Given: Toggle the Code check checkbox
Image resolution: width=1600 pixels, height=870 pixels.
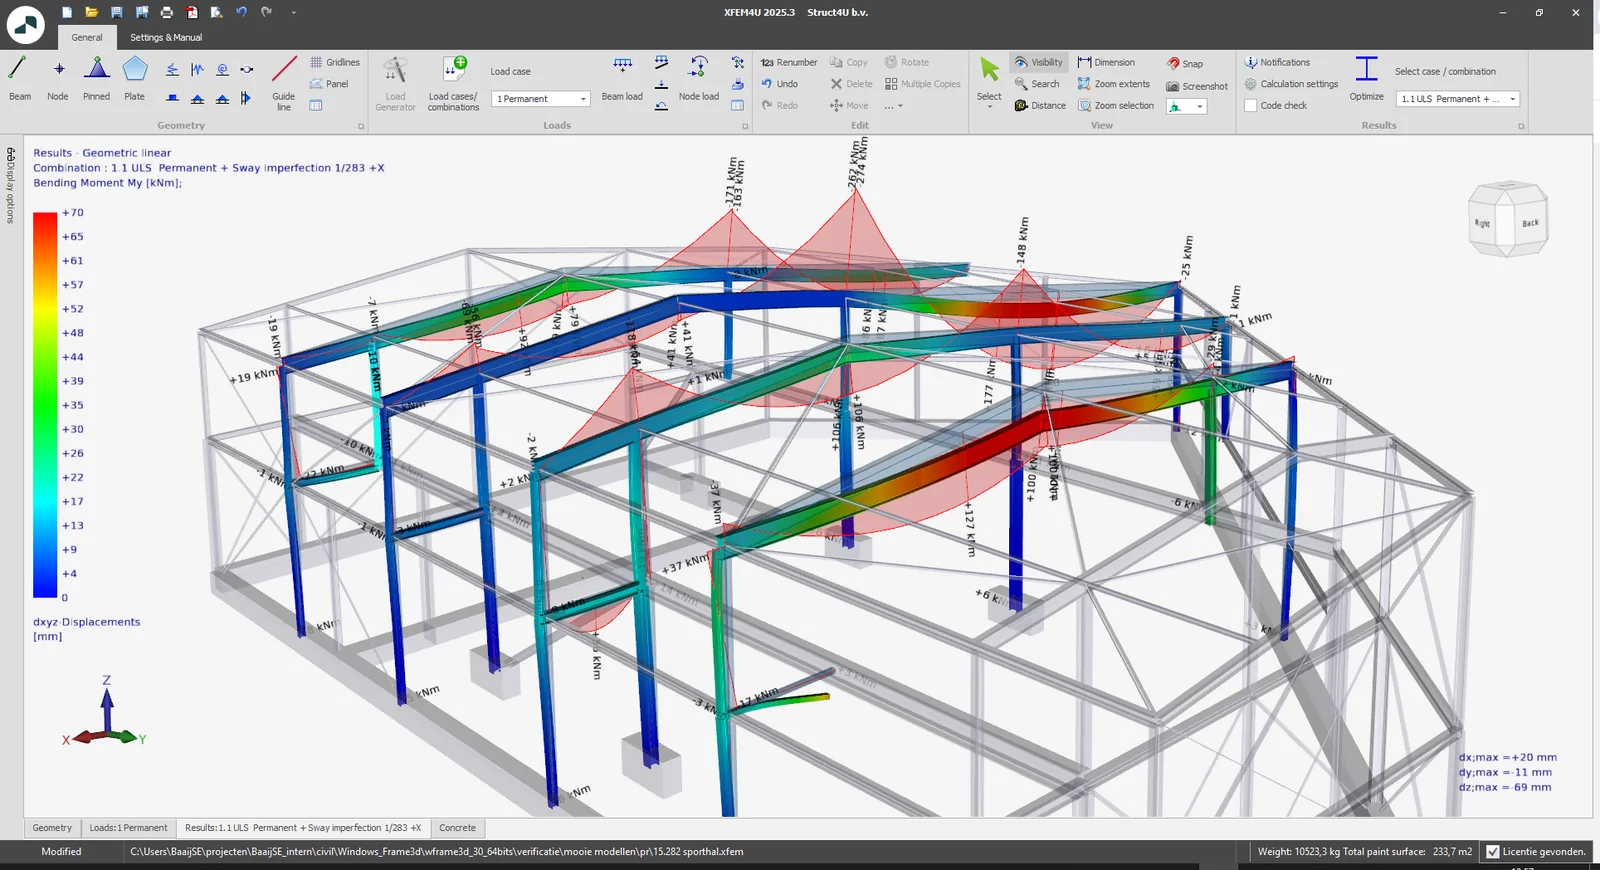Looking at the screenshot, I should (1250, 105).
